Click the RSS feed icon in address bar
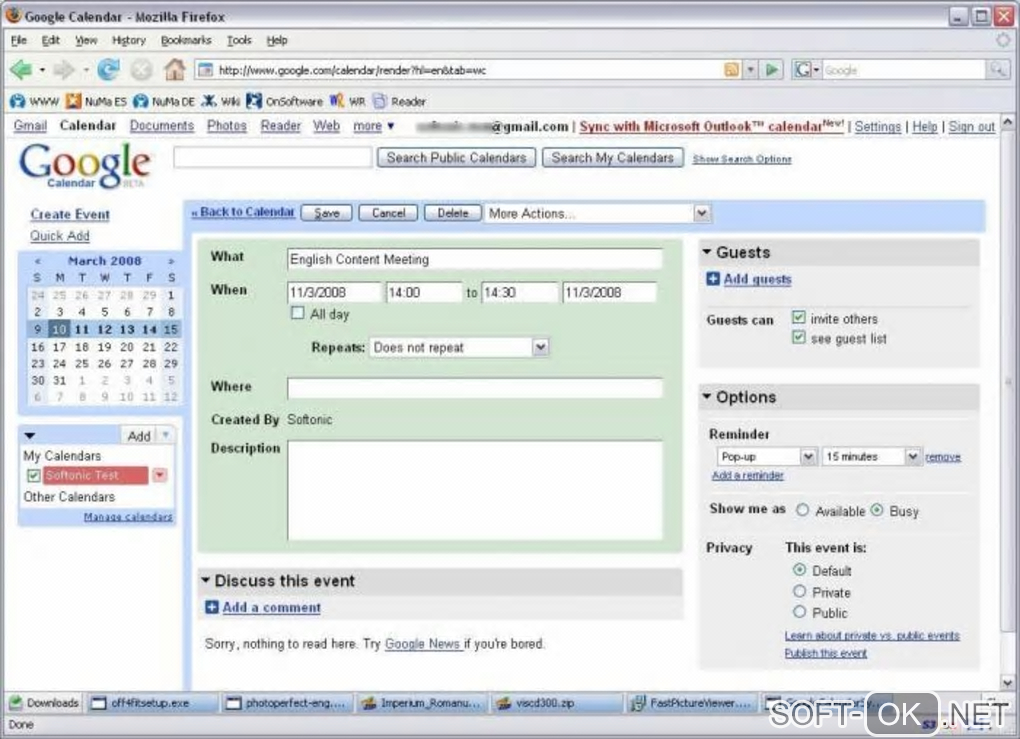Image resolution: width=1020 pixels, height=739 pixels. pyautogui.click(x=732, y=70)
